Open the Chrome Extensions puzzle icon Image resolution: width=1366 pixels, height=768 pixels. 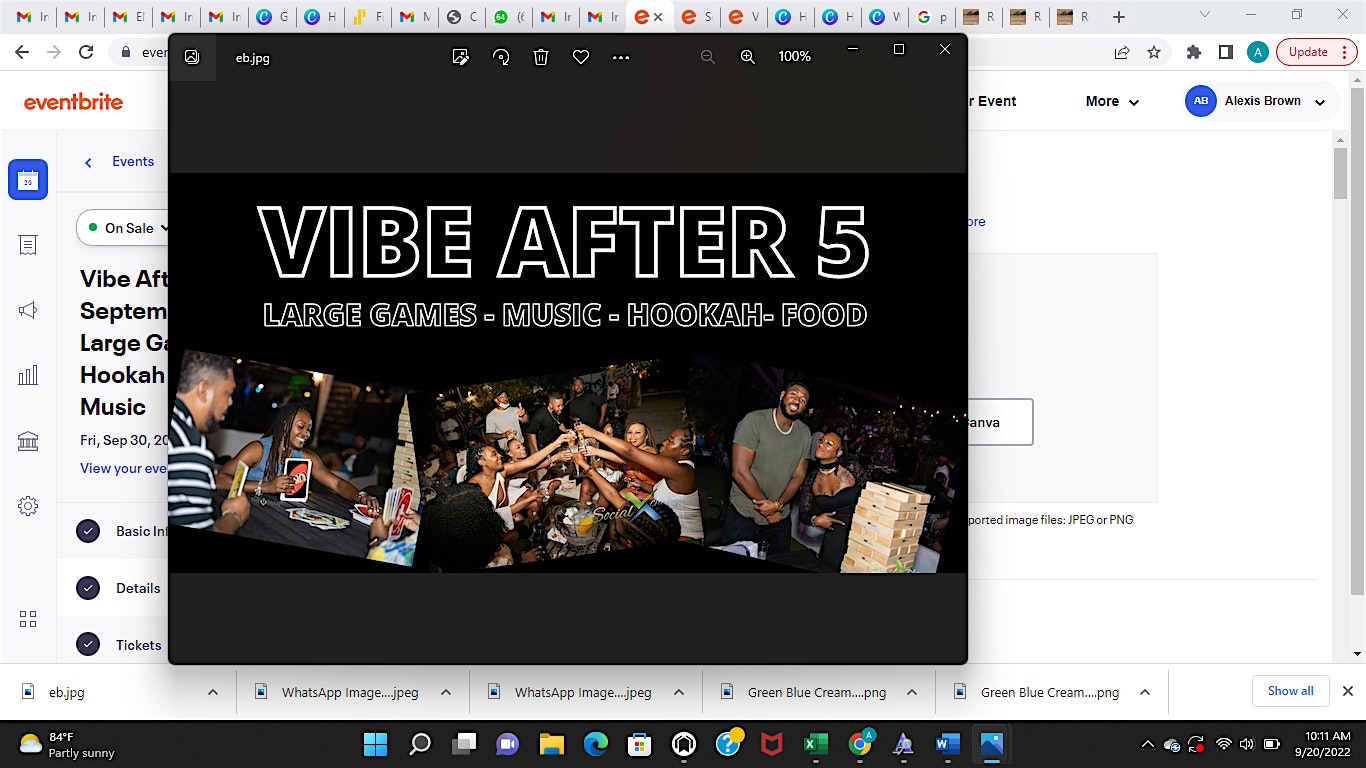[1193, 52]
